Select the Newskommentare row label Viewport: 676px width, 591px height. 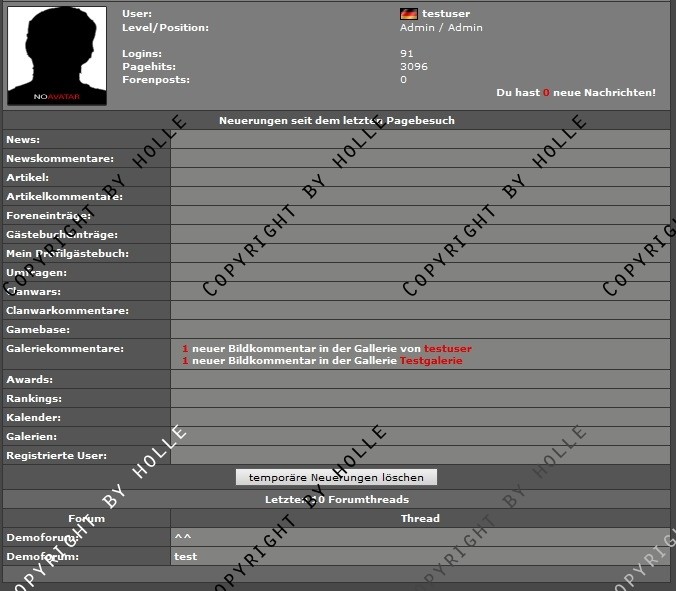(x=59, y=159)
